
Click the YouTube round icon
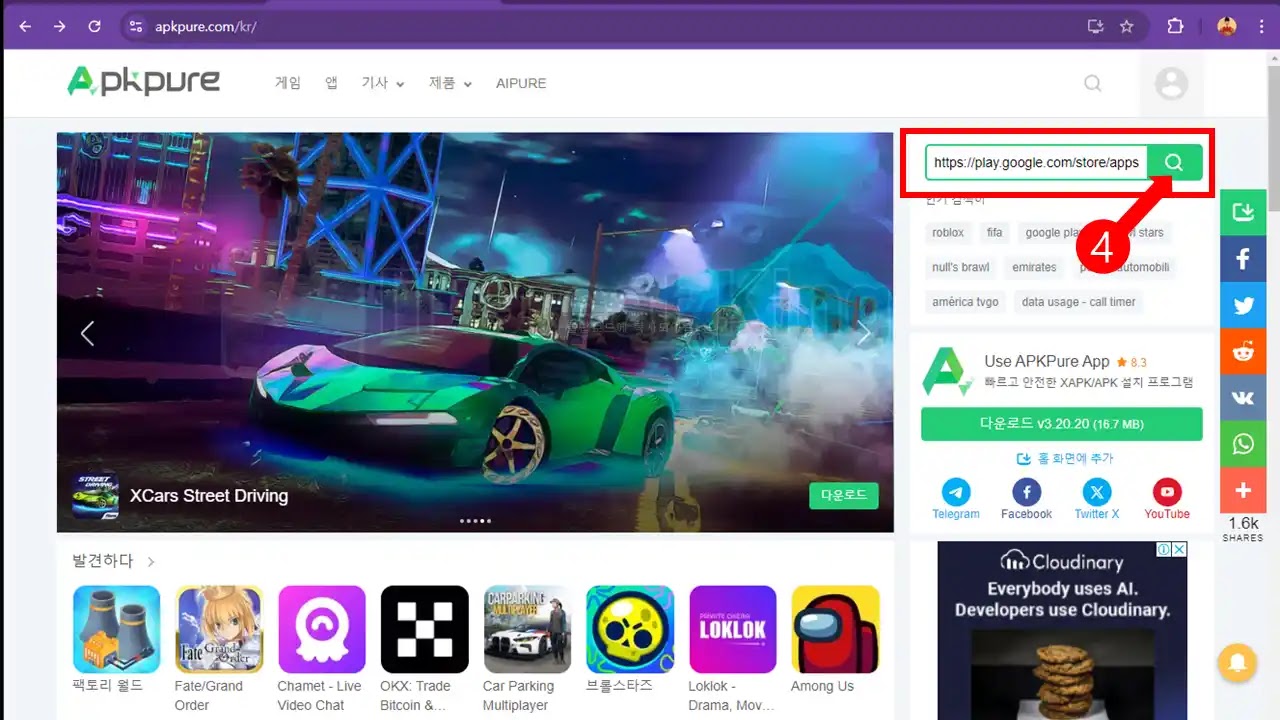tap(1167, 492)
